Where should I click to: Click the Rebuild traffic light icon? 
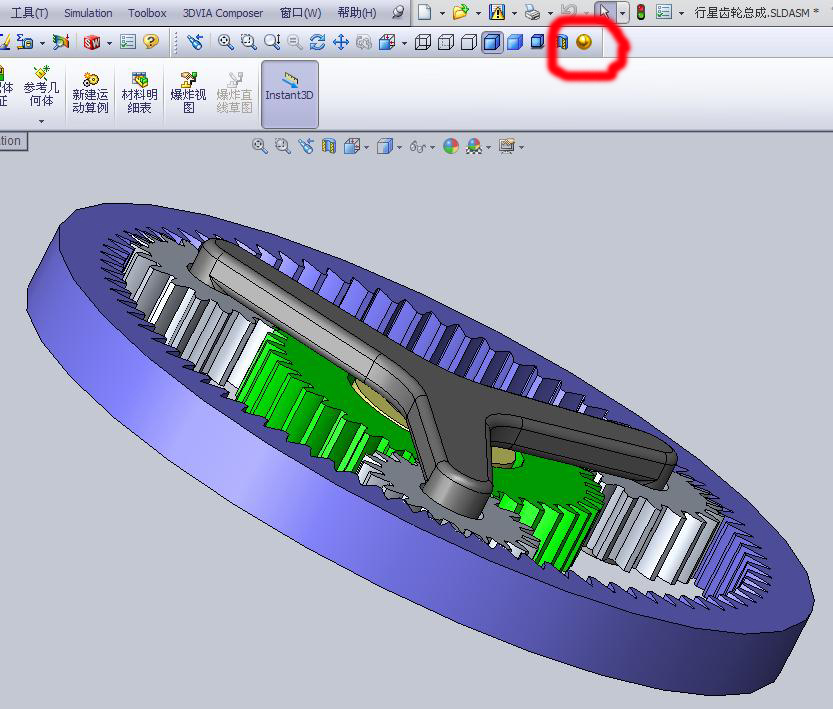[x=641, y=12]
